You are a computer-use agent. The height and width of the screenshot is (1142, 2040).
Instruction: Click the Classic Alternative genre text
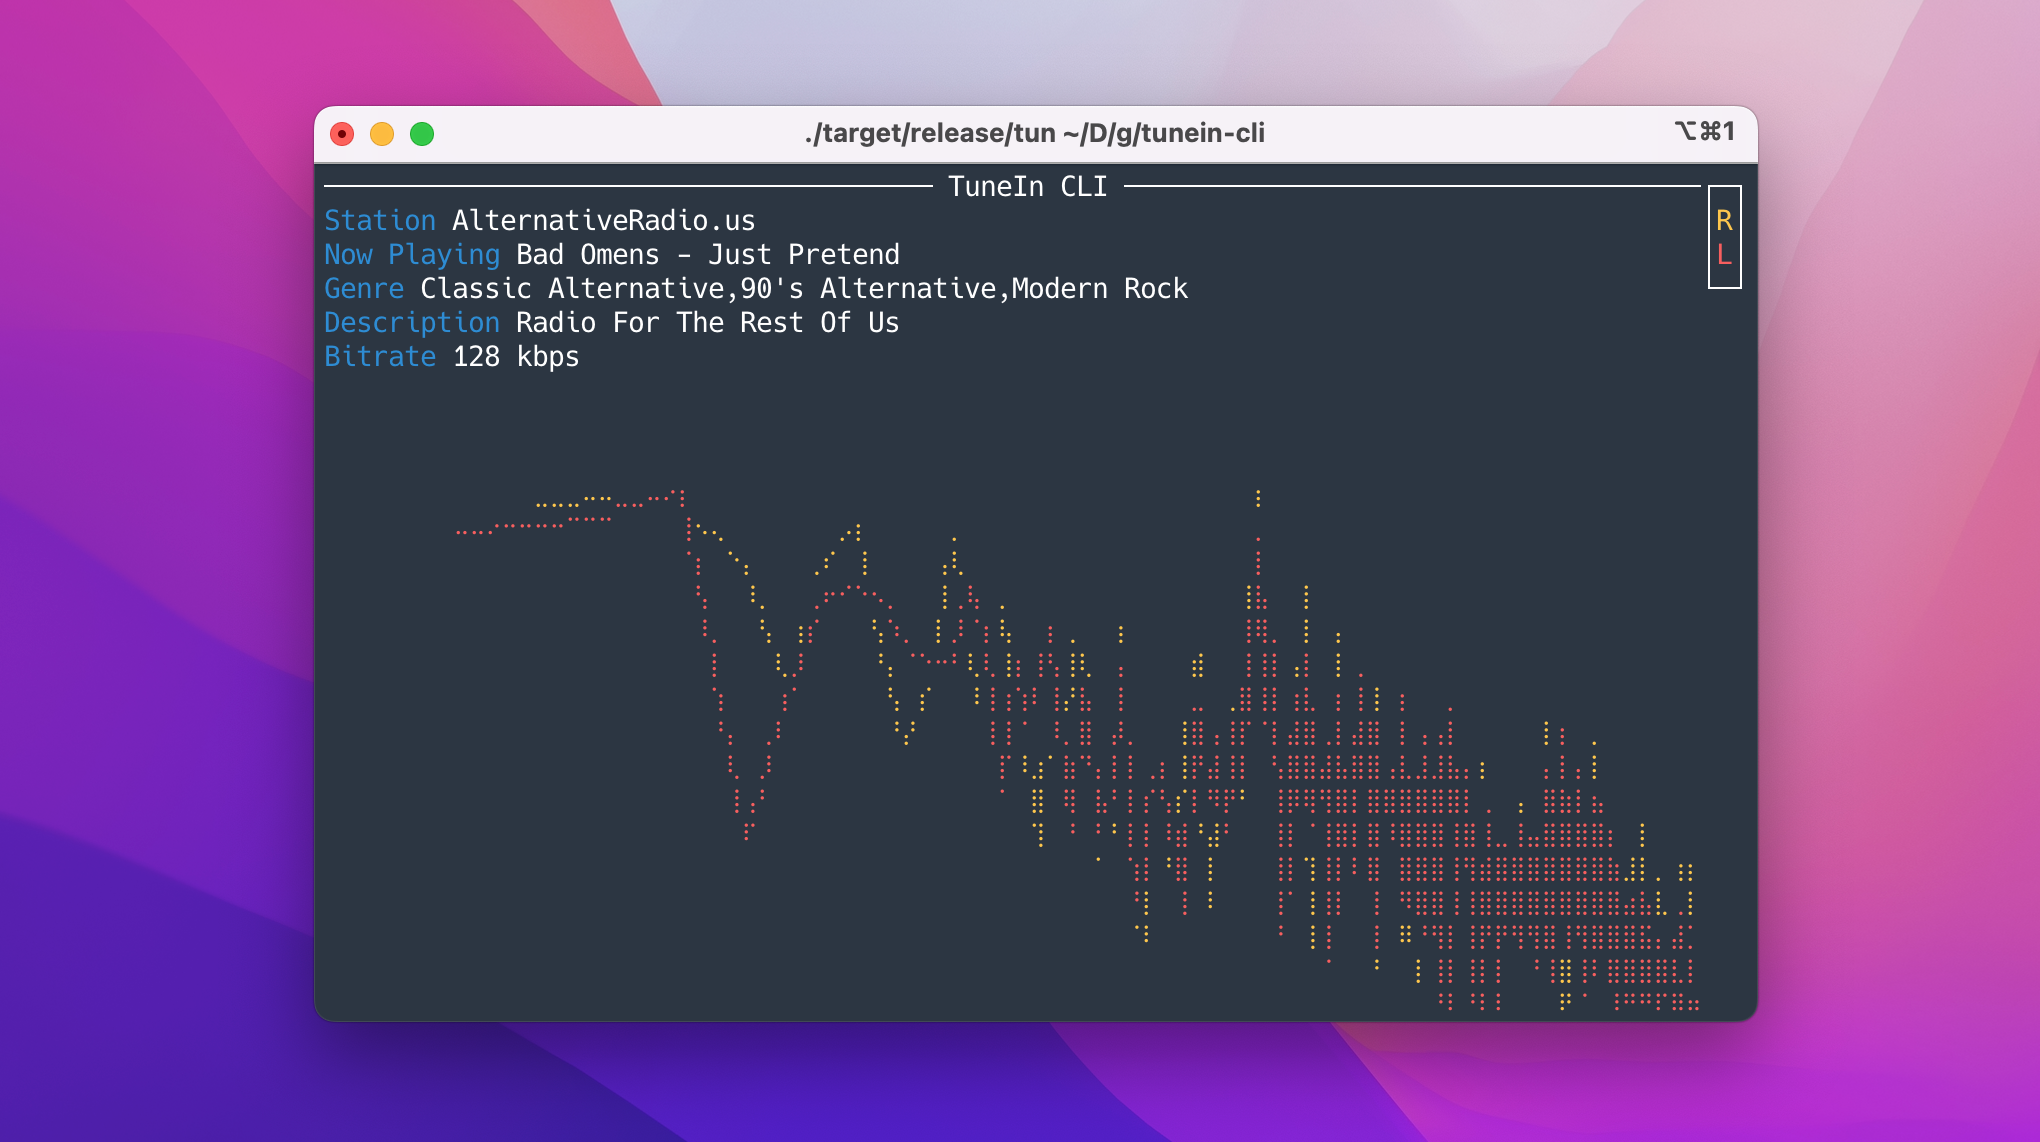click(x=572, y=289)
